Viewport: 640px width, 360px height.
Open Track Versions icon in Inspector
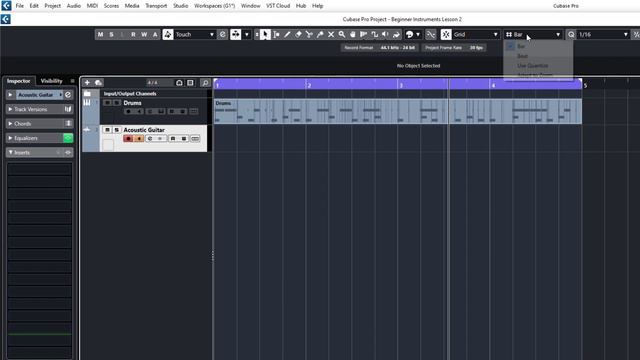(68, 109)
